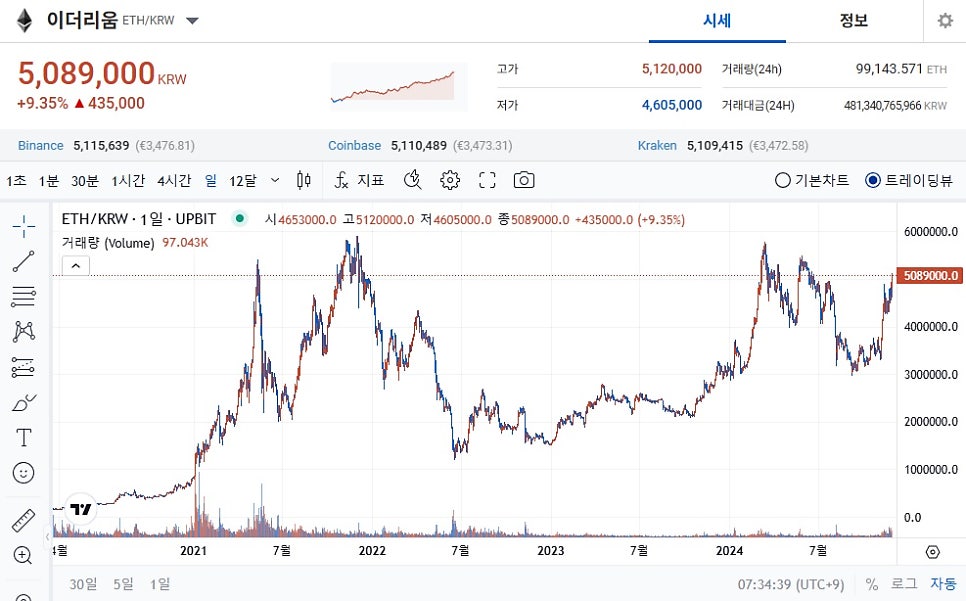Image resolution: width=966 pixels, height=601 pixels.
Task: Switch to the 정보 tab
Action: coord(853,21)
